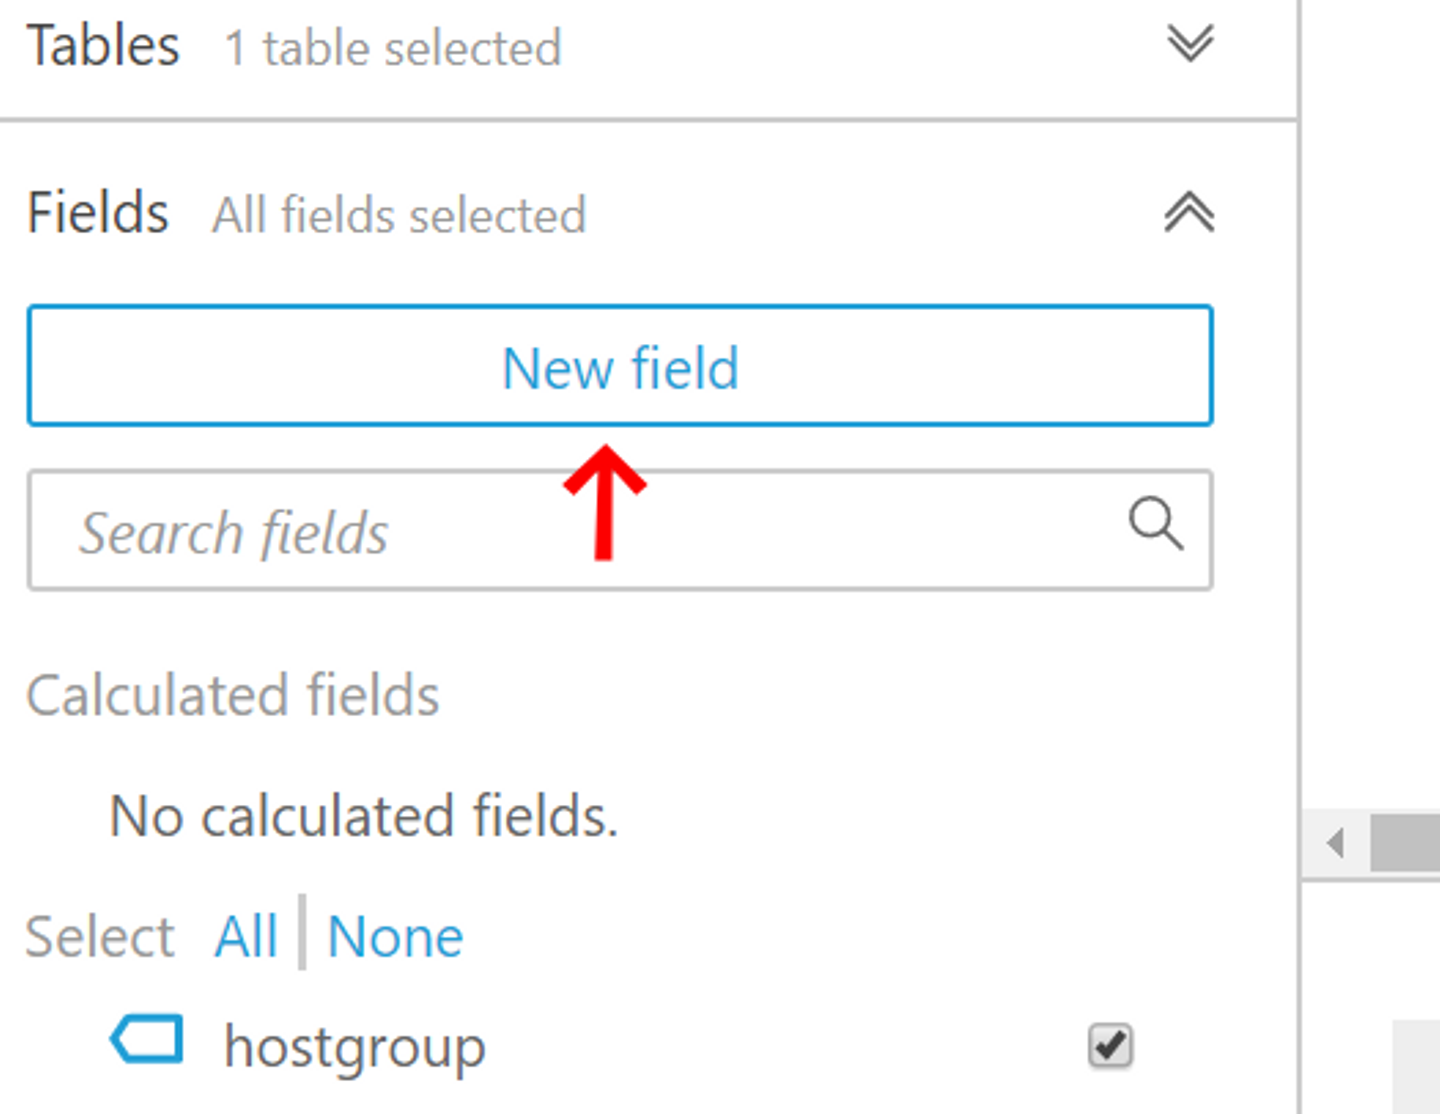This screenshot has width=1440, height=1114.
Task: Collapse the Fields section chevron
Action: tap(1189, 212)
